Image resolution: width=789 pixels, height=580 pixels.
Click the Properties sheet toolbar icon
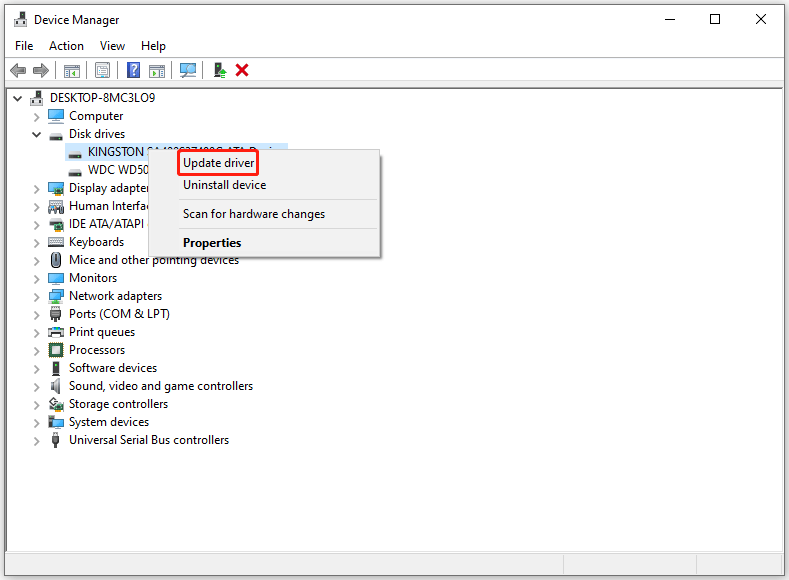(x=103, y=70)
